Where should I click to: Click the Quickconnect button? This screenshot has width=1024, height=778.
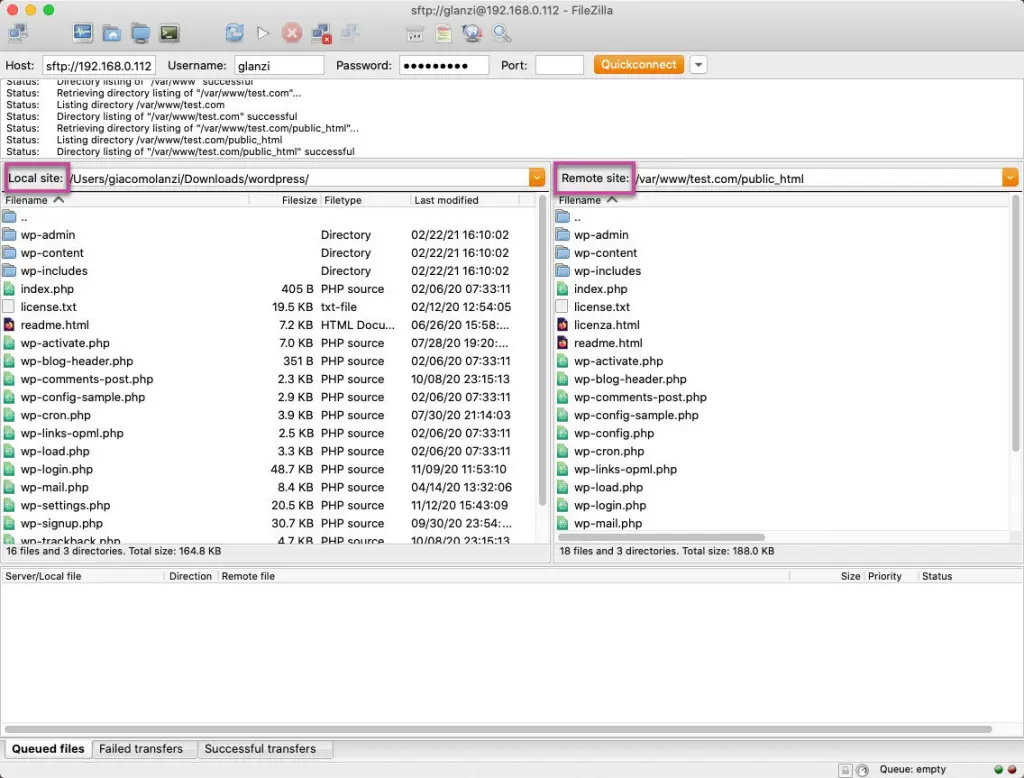pyautogui.click(x=639, y=65)
